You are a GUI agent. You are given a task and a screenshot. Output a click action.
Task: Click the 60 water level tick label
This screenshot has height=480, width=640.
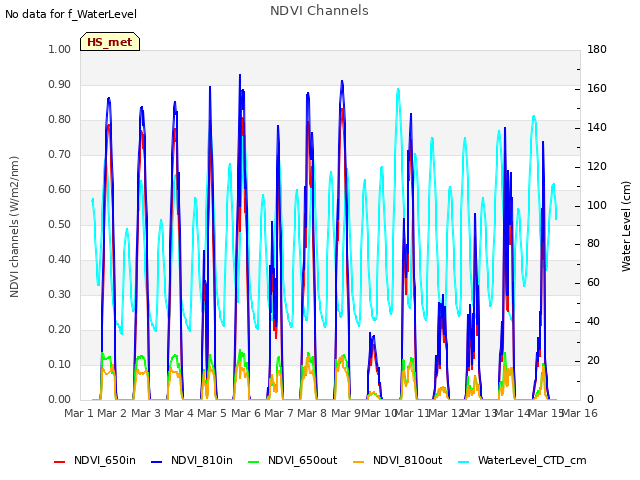coord(593,283)
